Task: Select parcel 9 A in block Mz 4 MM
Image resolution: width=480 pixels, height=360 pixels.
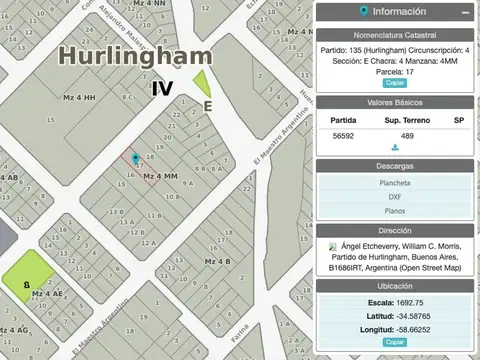Action: click(188, 183)
